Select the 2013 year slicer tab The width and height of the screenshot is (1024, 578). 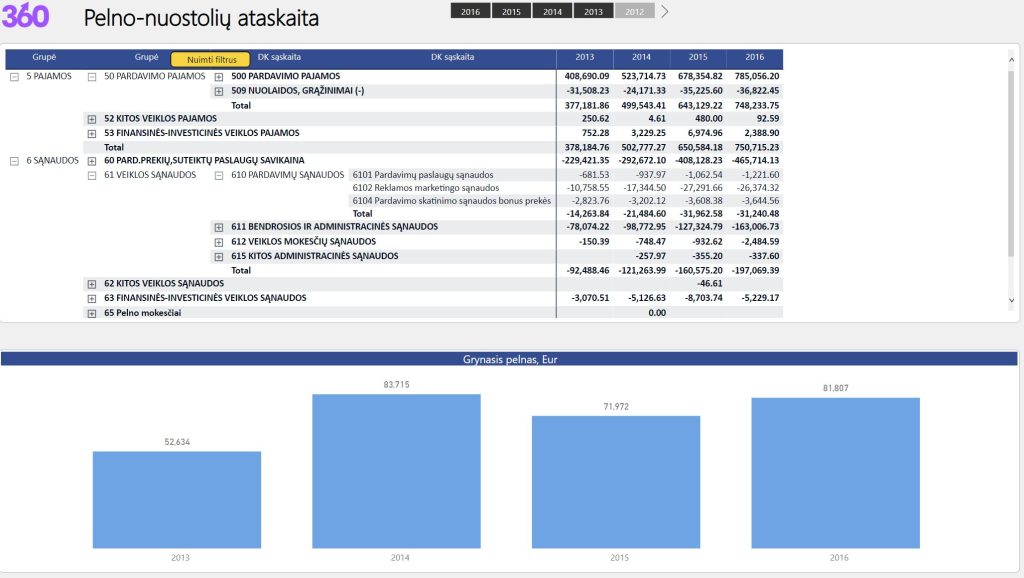click(x=593, y=11)
